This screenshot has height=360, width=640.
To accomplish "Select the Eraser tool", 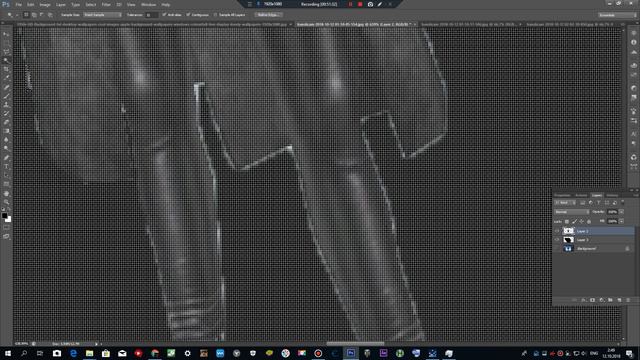I will coord(6,122).
